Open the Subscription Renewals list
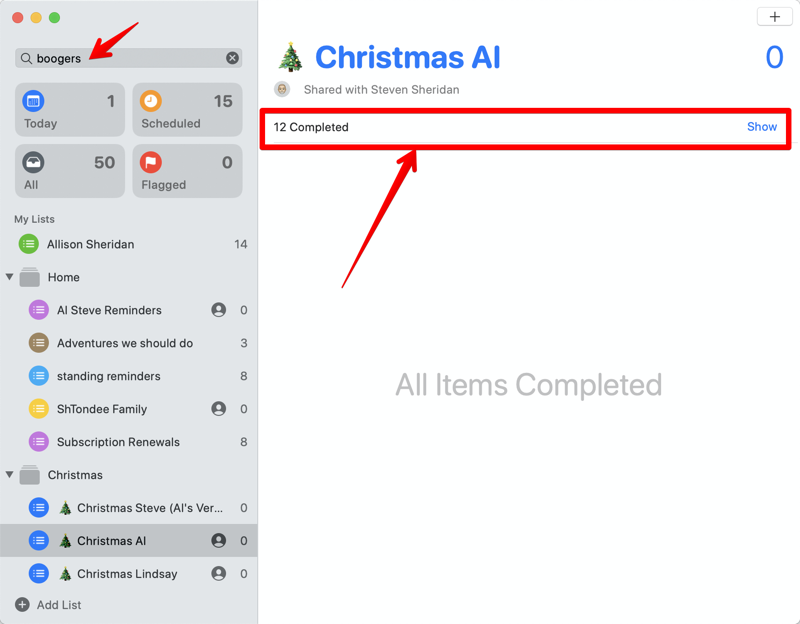800x624 pixels. click(118, 442)
